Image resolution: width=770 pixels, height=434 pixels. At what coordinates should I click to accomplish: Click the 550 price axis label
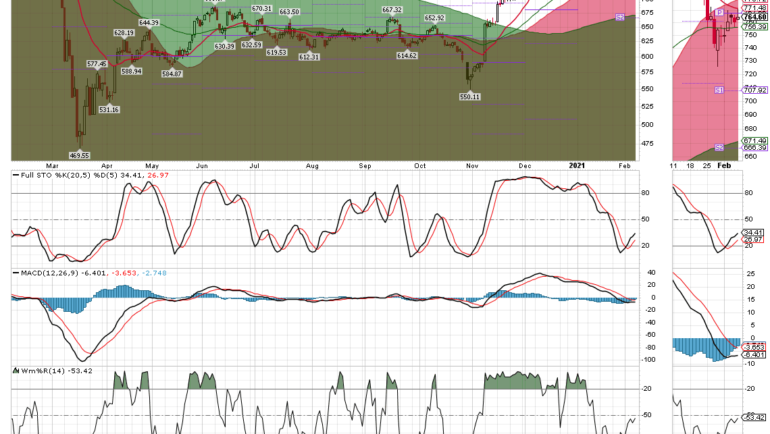[647, 89]
